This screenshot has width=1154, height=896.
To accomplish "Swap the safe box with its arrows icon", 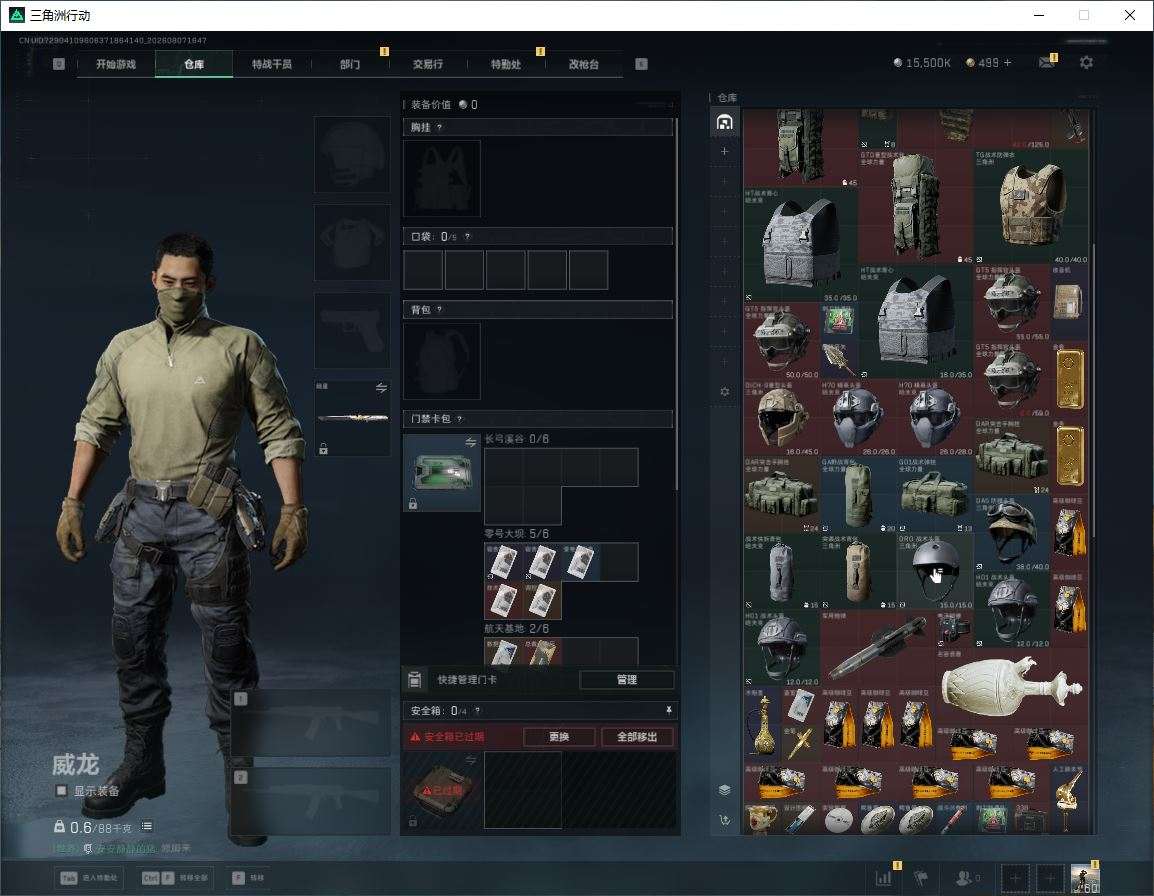I will [470, 759].
